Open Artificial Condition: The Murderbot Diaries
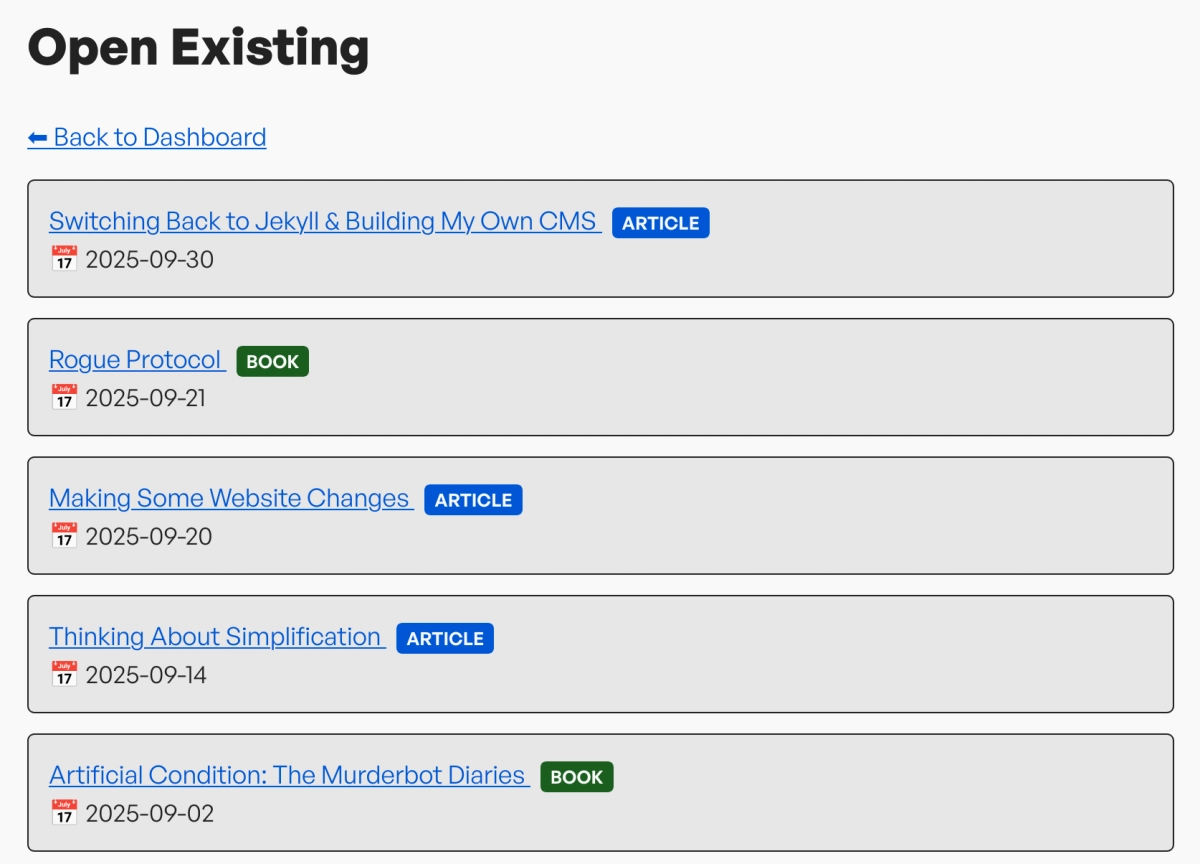The height and width of the screenshot is (864, 1200). [x=287, y=775]
